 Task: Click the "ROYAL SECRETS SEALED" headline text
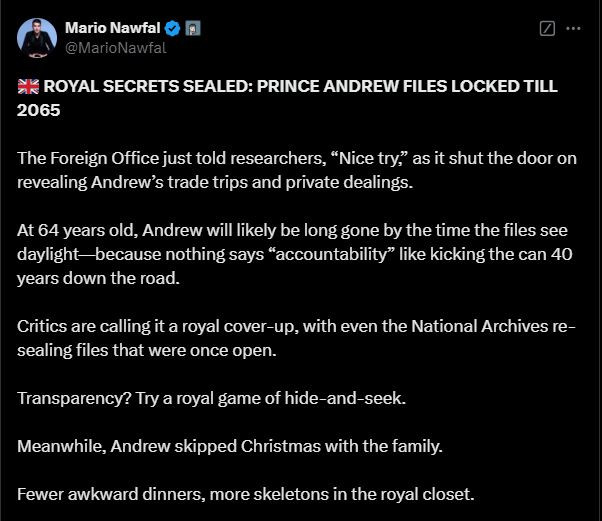tap(145, 87)
